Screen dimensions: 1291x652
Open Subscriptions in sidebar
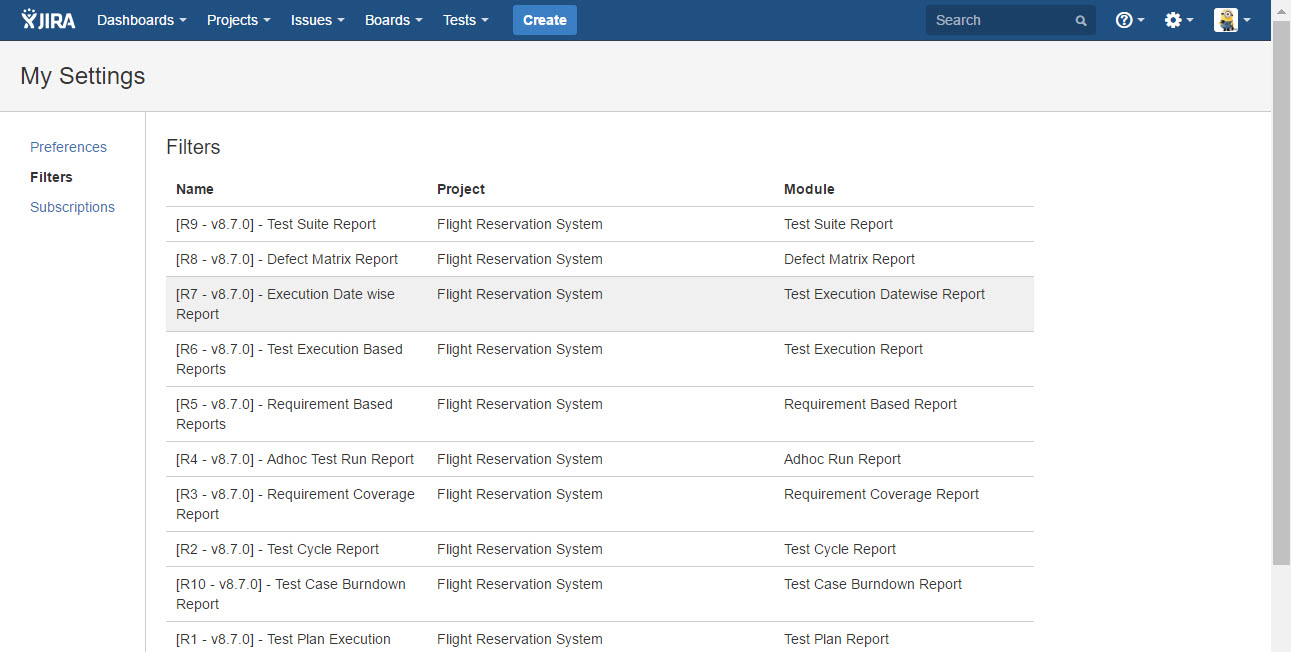click(72, 207)
